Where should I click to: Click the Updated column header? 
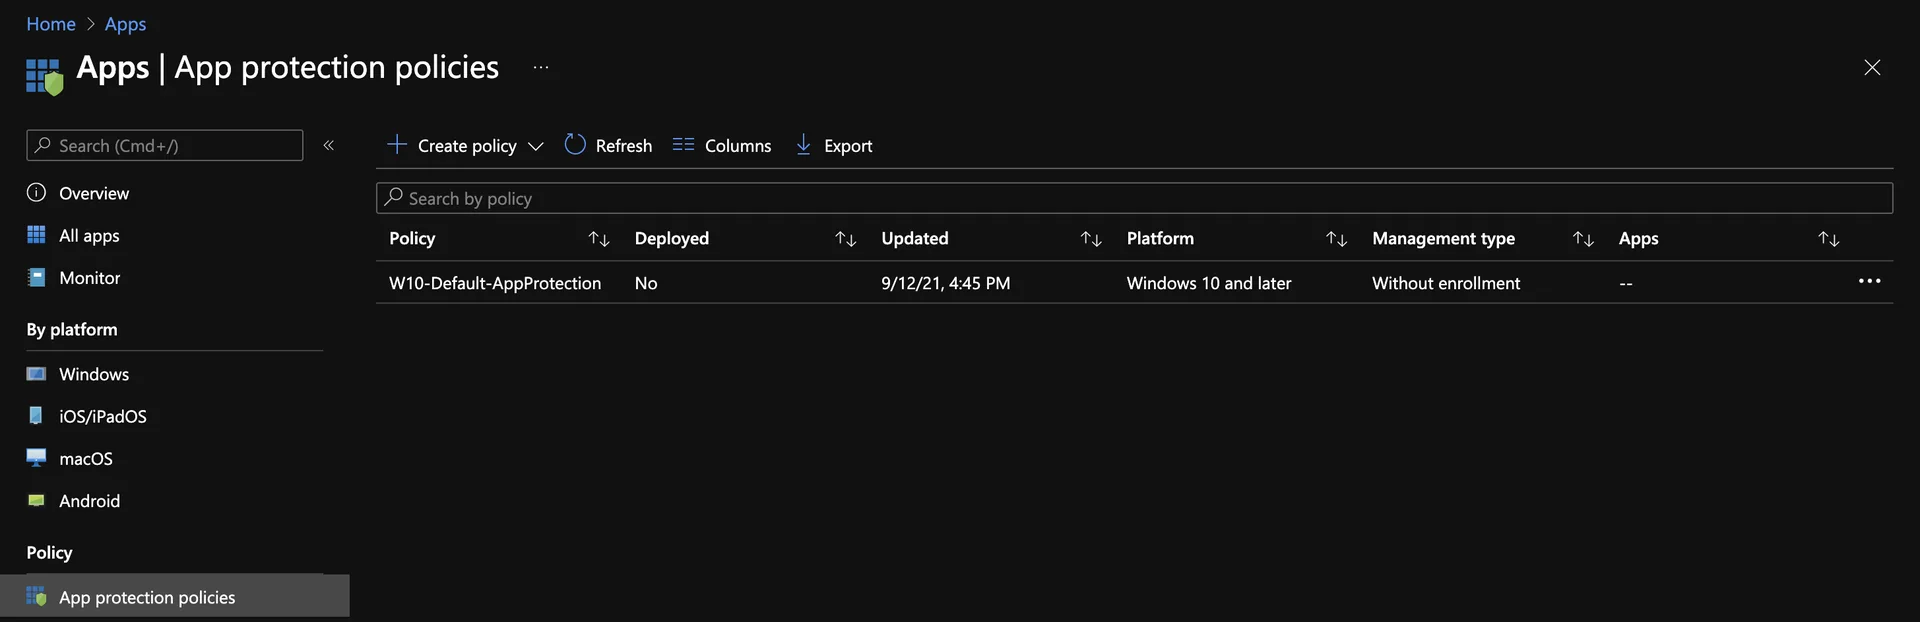(915, 238)
